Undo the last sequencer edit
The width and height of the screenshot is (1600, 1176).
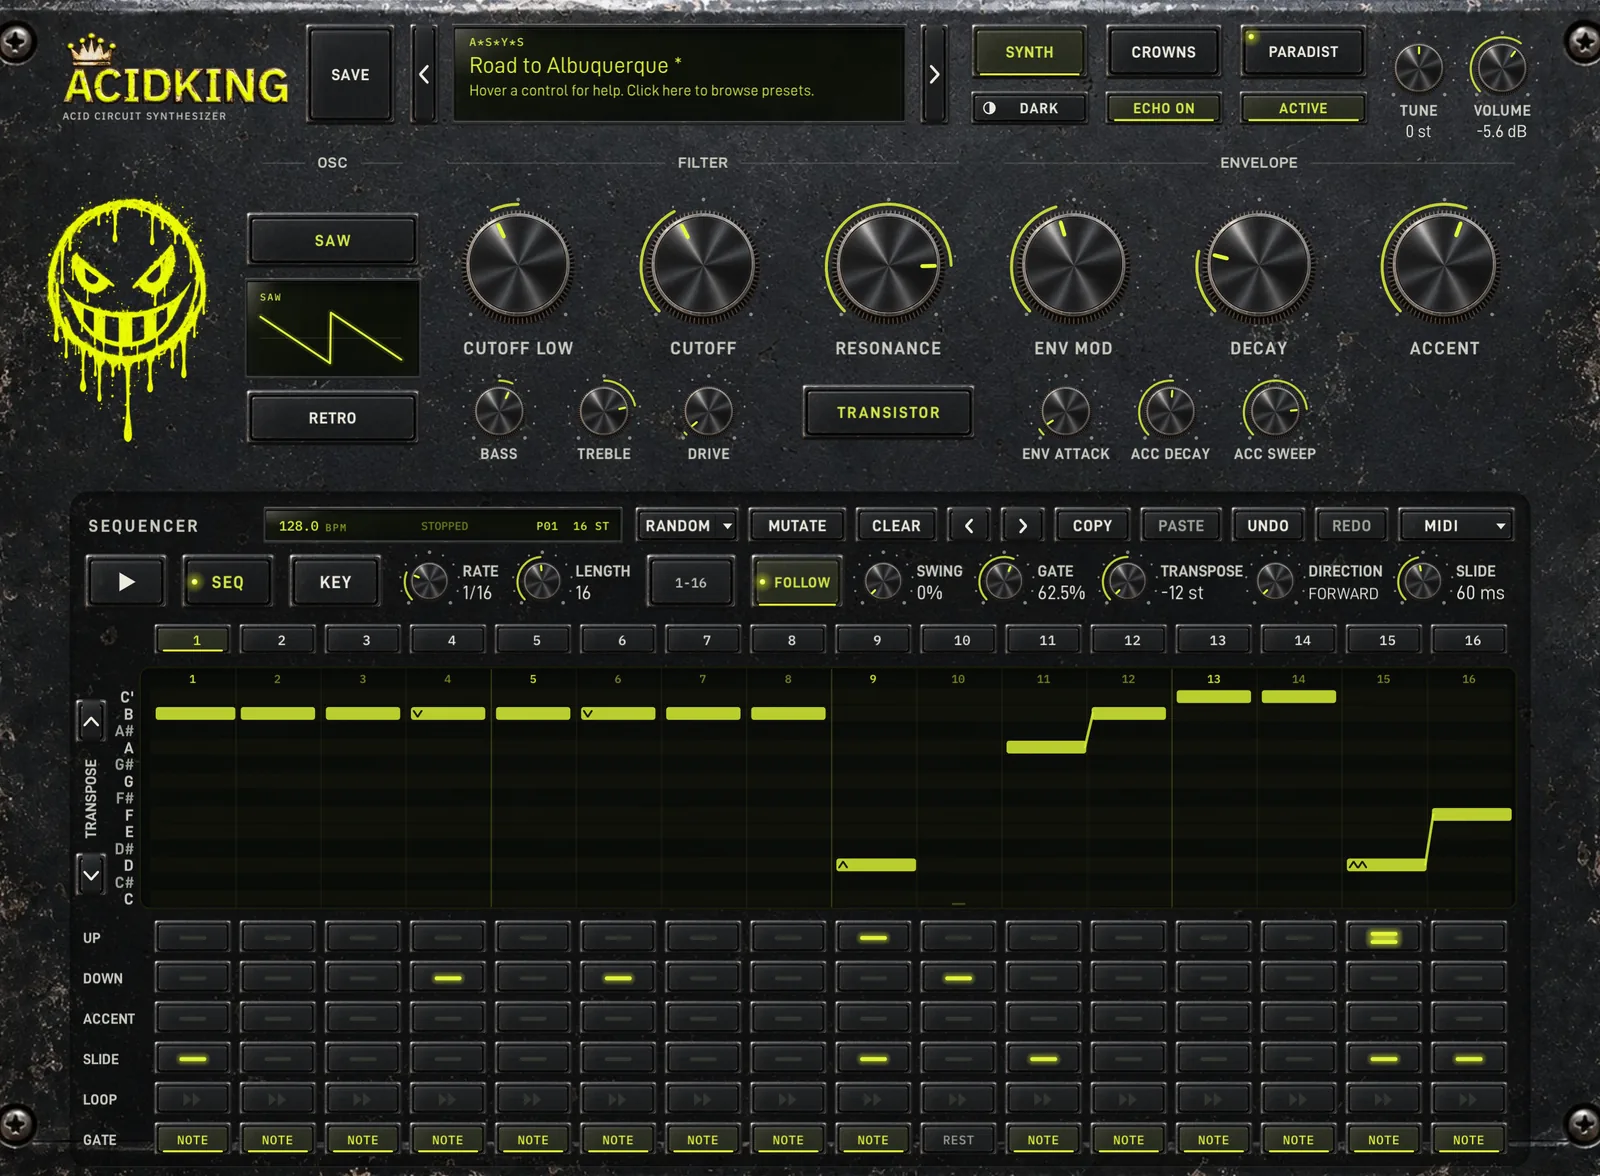(x=1267, y=526)
